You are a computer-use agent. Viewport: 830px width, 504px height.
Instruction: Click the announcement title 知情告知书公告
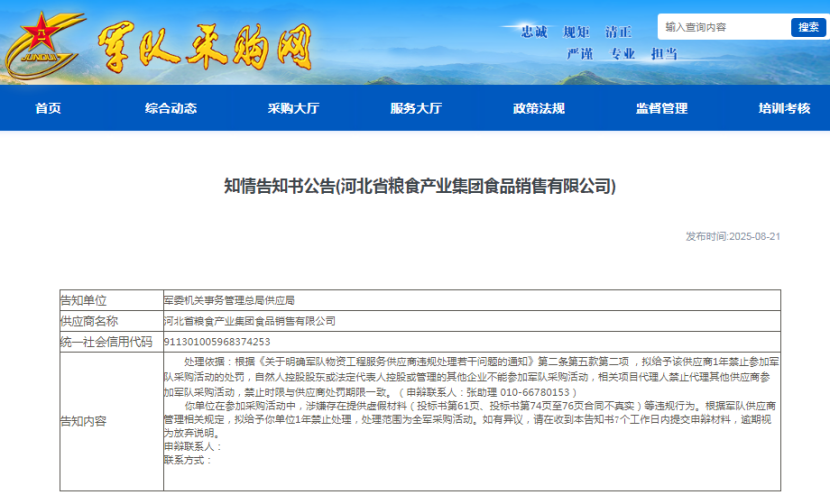420,186
